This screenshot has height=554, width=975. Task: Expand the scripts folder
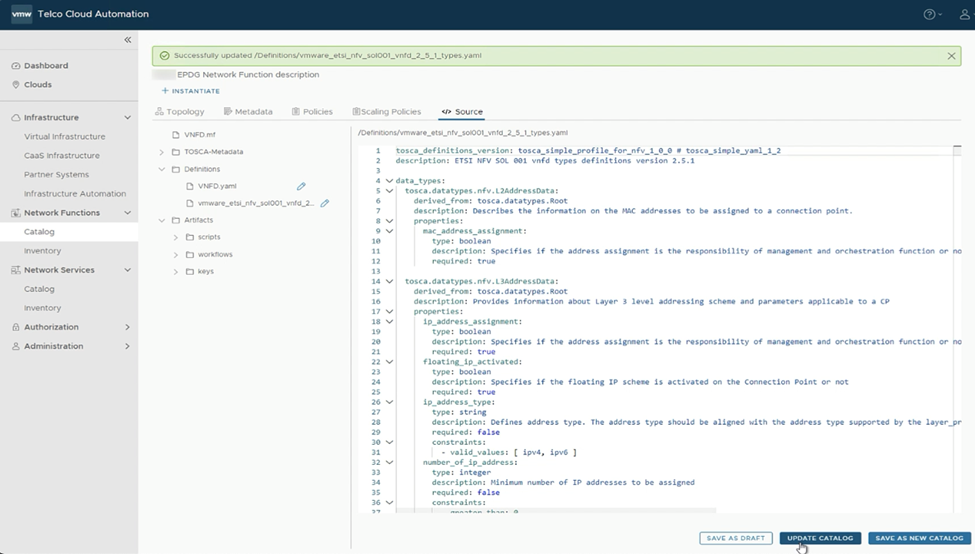176,237
